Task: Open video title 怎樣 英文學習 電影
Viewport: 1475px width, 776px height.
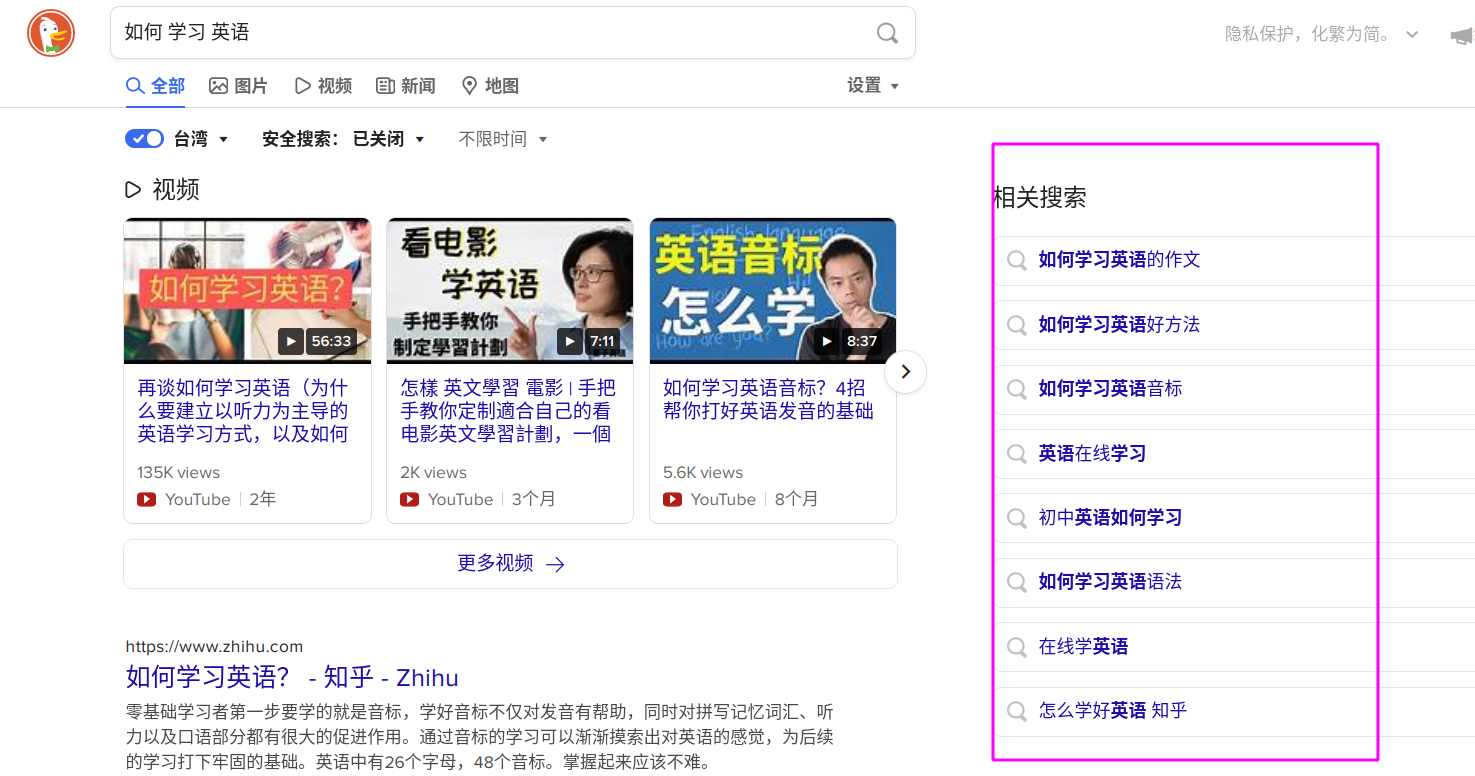Action: [508, 411]
